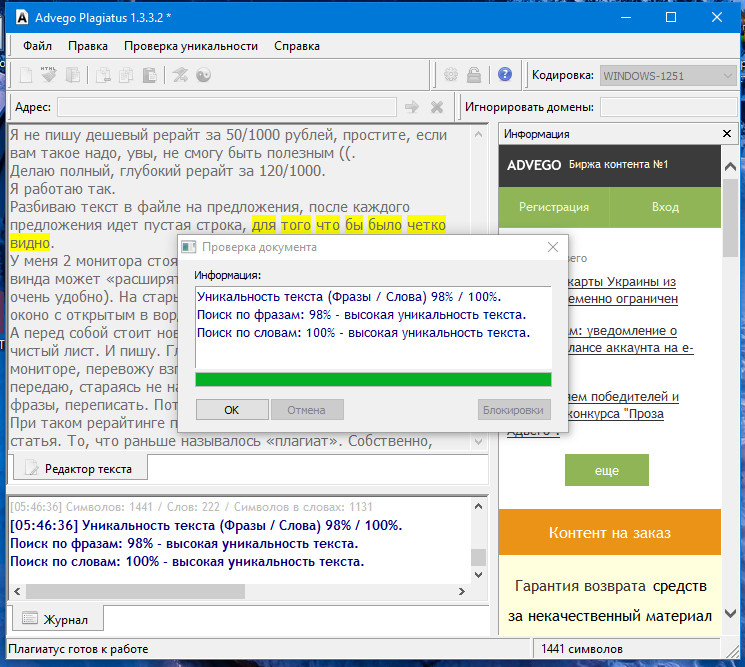Open the Справка menu
This screenshot has width=745, height=667.
click(297, 46)
